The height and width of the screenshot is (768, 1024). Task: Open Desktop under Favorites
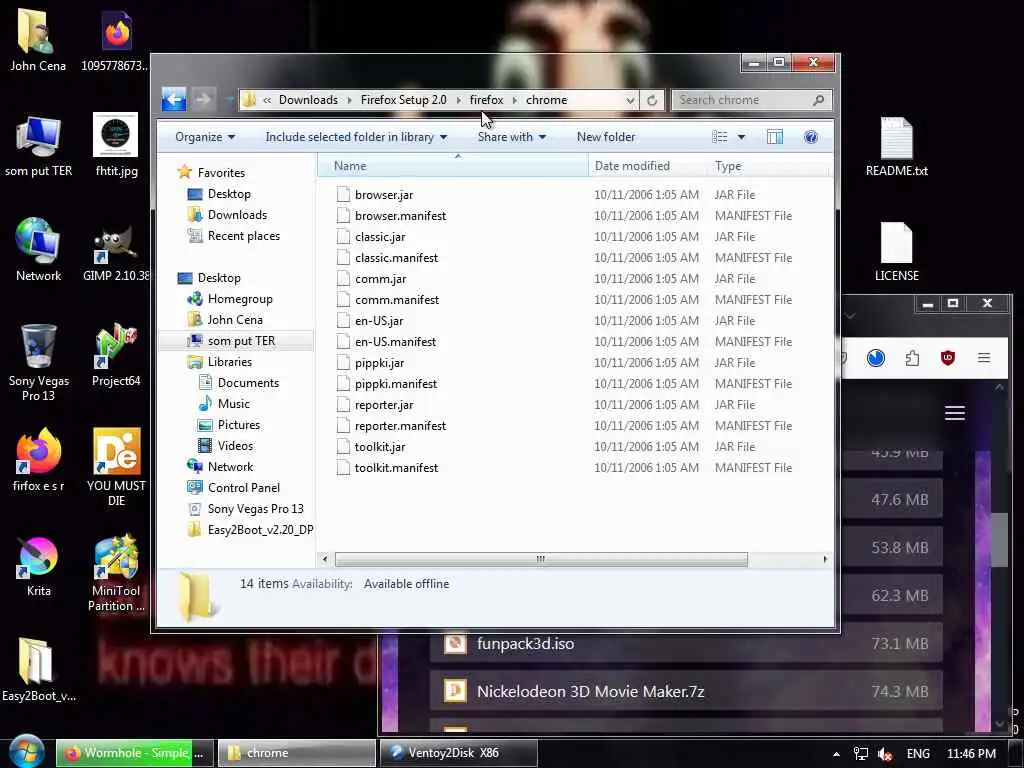(229, 194)
